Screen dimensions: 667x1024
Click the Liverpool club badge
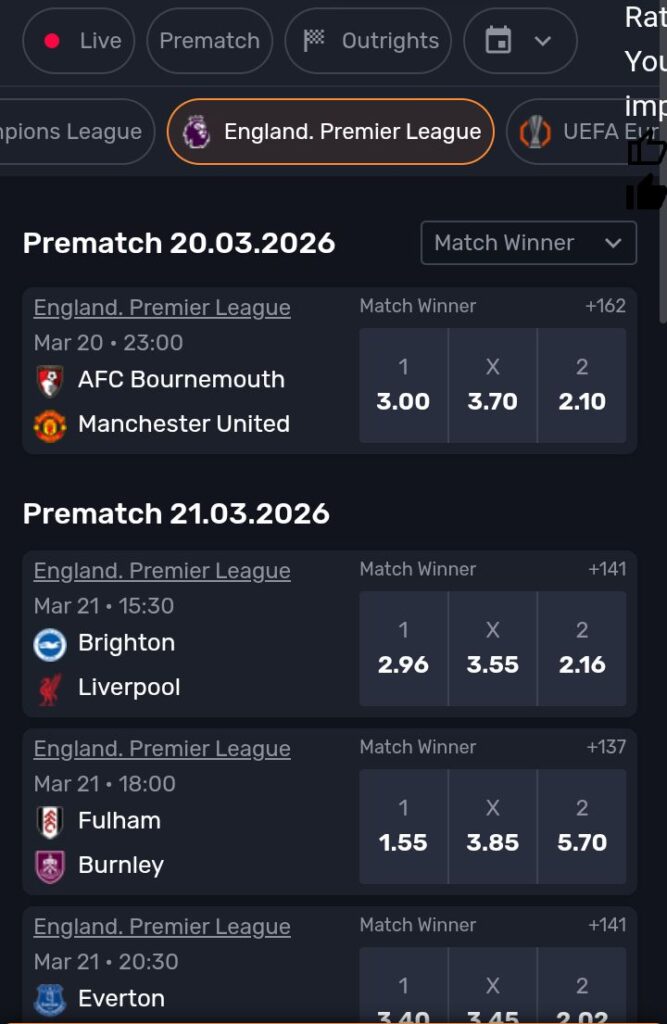pos(49,688)
